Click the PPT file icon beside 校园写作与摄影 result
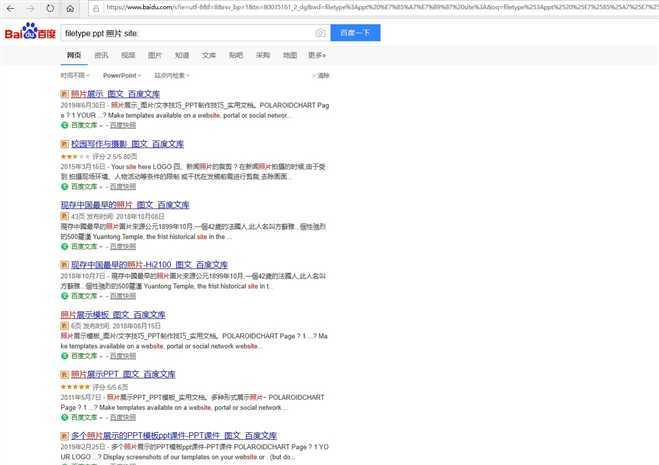 tap(64, 144)
